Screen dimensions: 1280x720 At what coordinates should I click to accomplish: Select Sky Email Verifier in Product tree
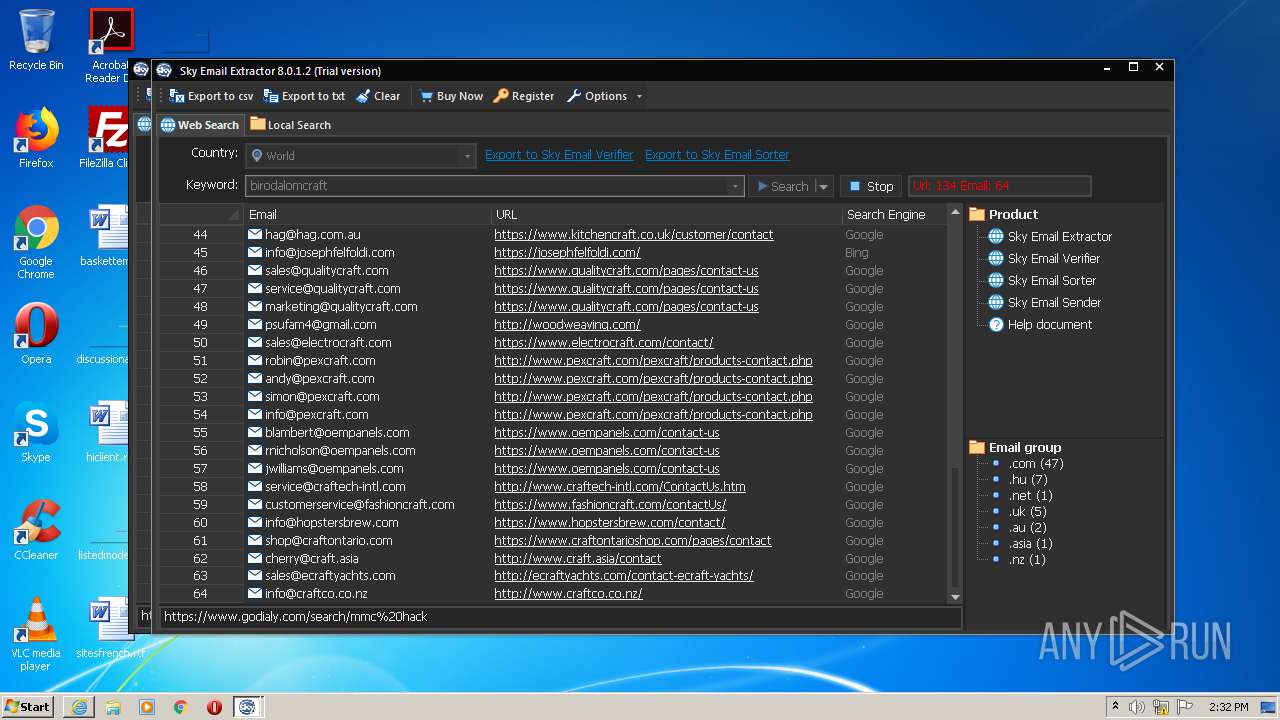1053,259
